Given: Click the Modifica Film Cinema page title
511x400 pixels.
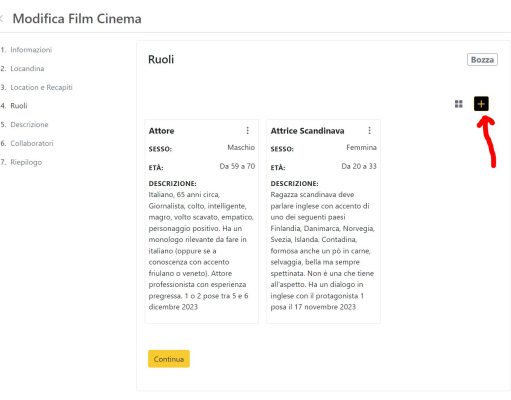Looking at the screenshot, I should (x=77, y=19).
